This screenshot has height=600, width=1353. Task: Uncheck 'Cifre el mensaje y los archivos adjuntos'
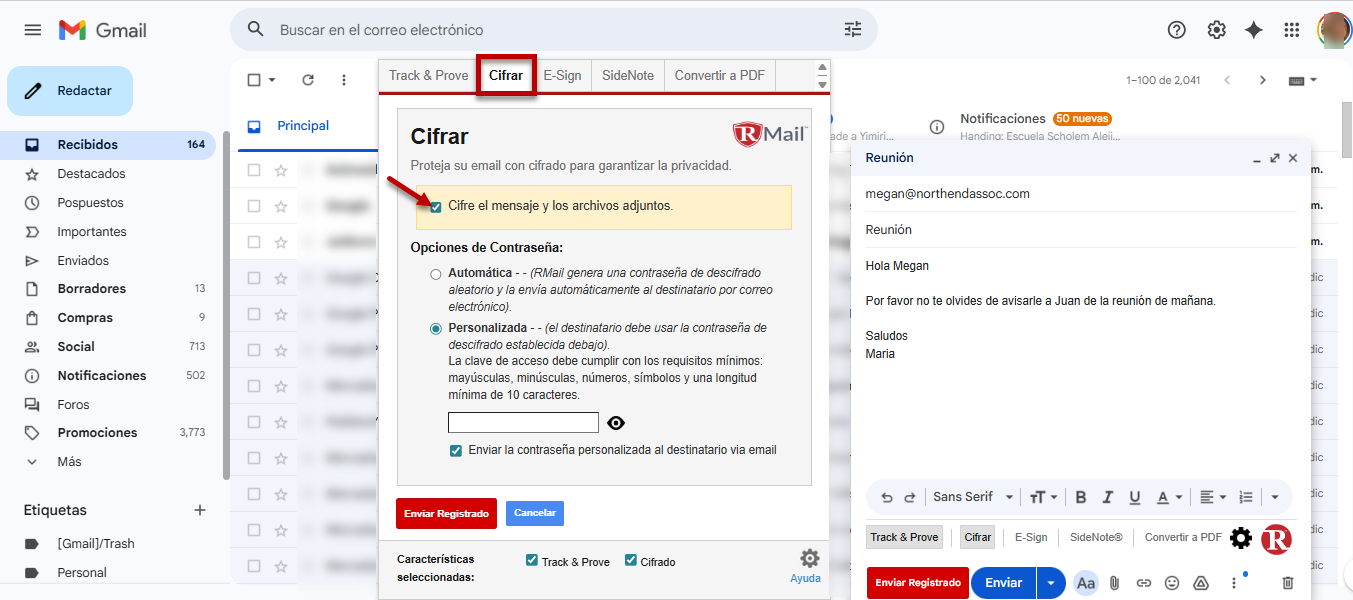[435, 206]
